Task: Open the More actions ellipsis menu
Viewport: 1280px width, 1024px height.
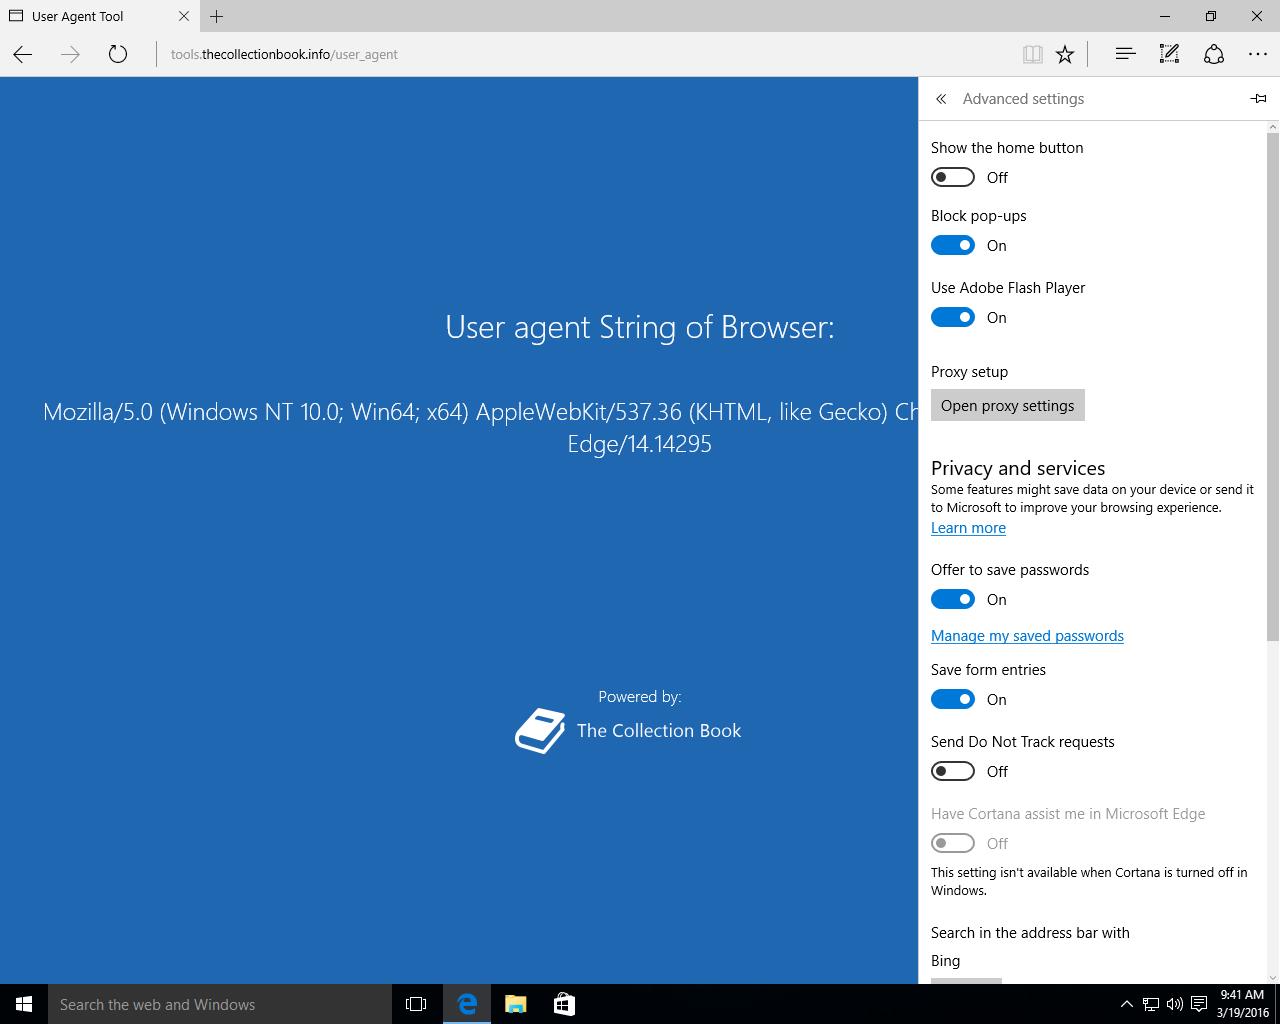Action: point(1258,54)
